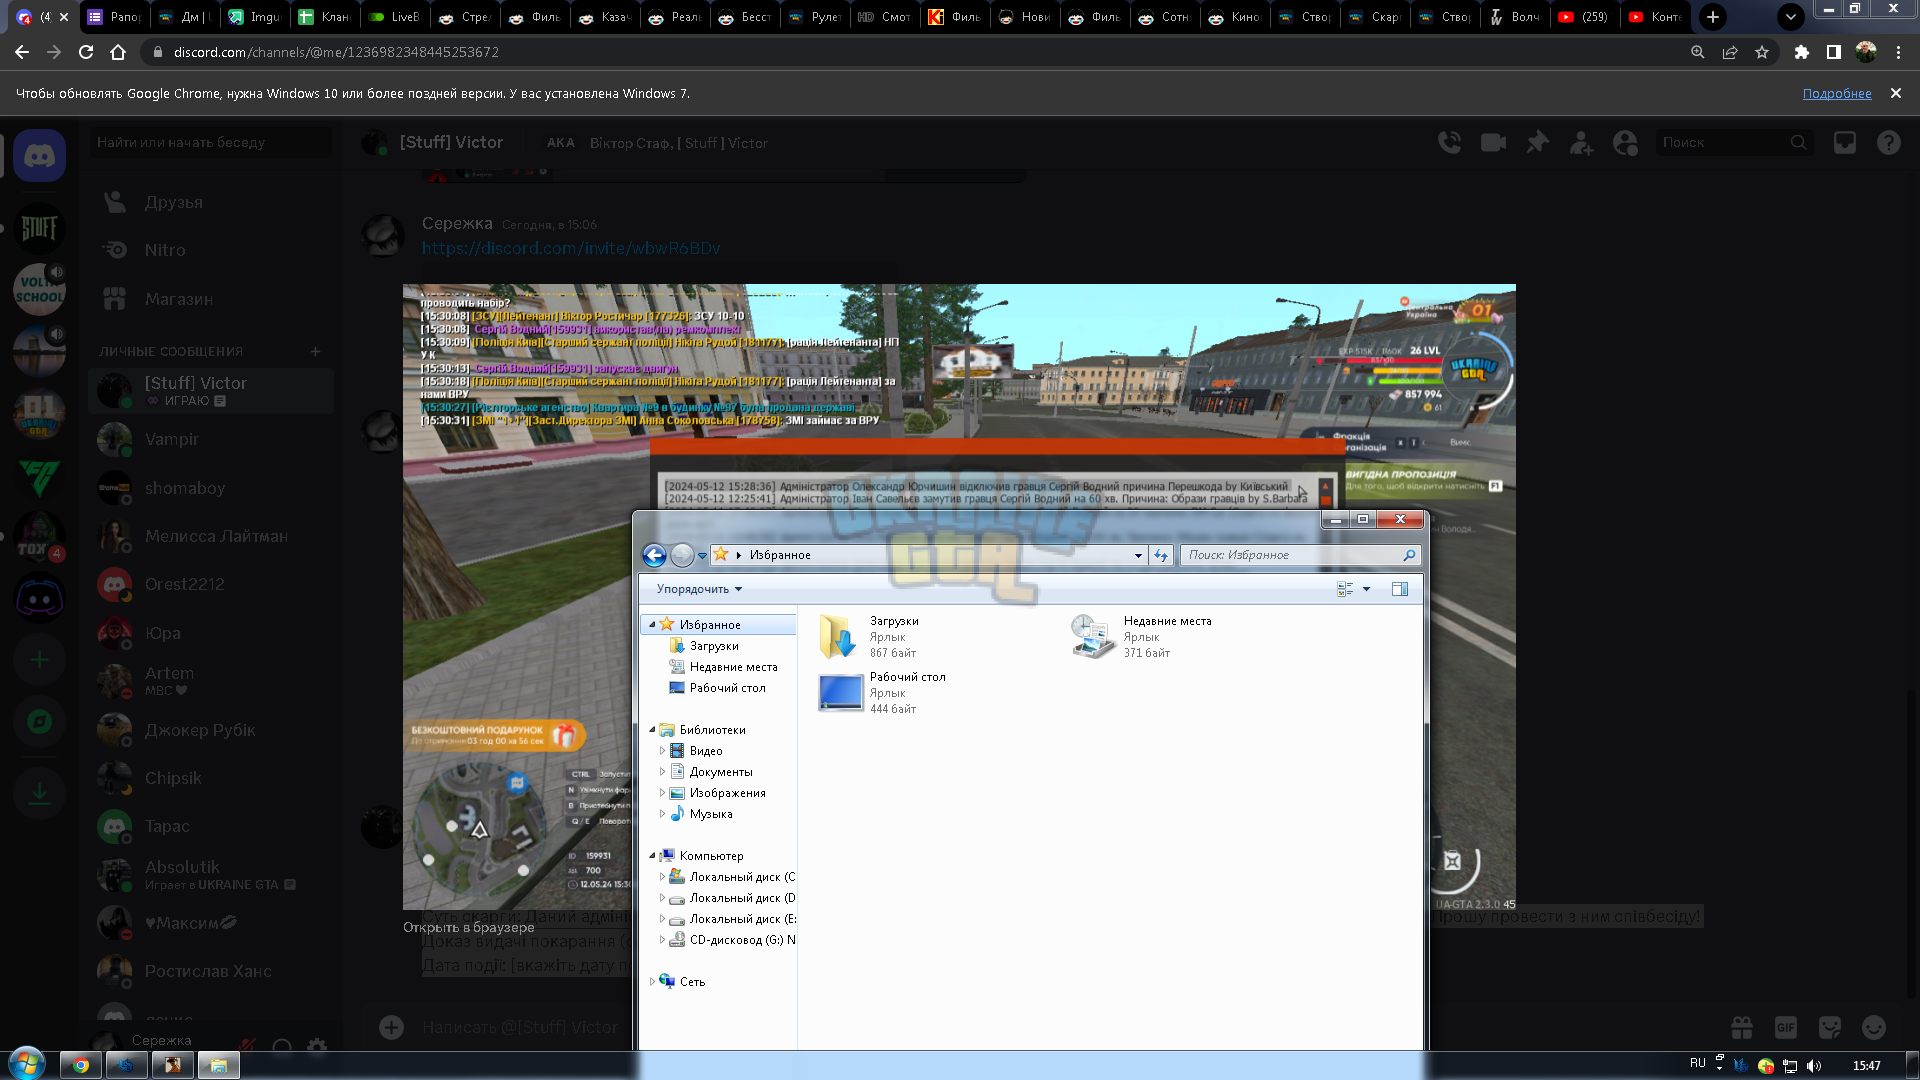
Task: Switch to the YouTube (259) tab
Action: [x=1585, y=17]
